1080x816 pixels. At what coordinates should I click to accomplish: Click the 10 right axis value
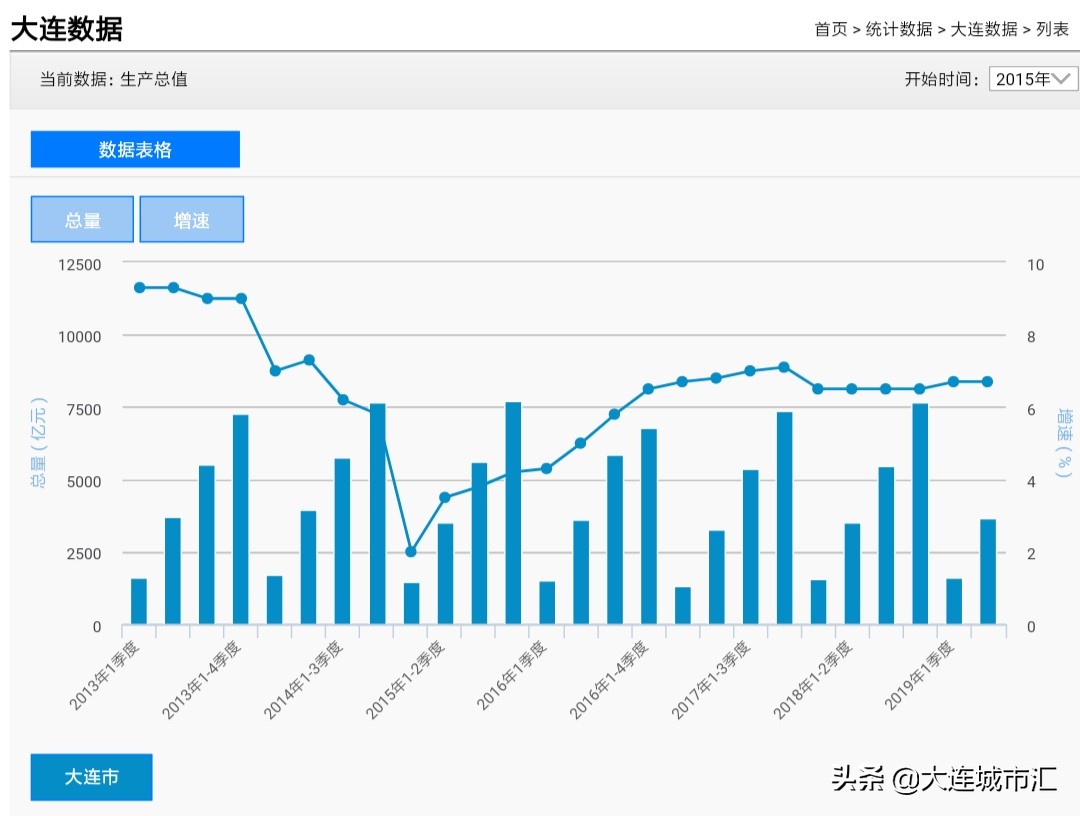click(1035, 264)
